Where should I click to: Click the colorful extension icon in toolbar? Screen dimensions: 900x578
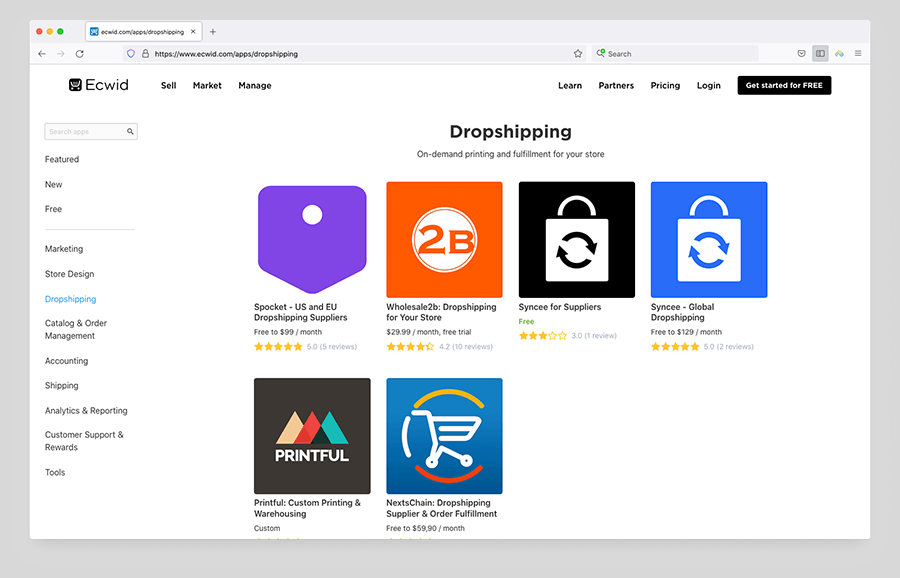(x=839, y=53)
